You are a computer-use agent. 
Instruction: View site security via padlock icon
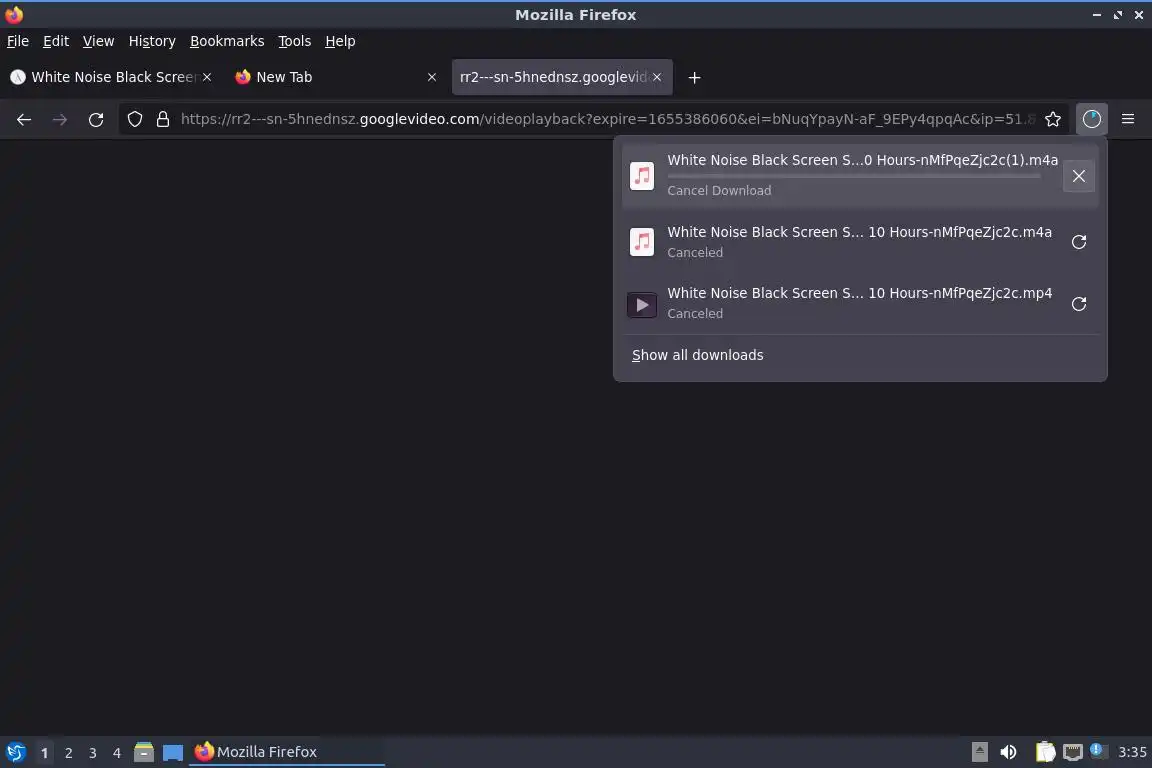point(163,119)
